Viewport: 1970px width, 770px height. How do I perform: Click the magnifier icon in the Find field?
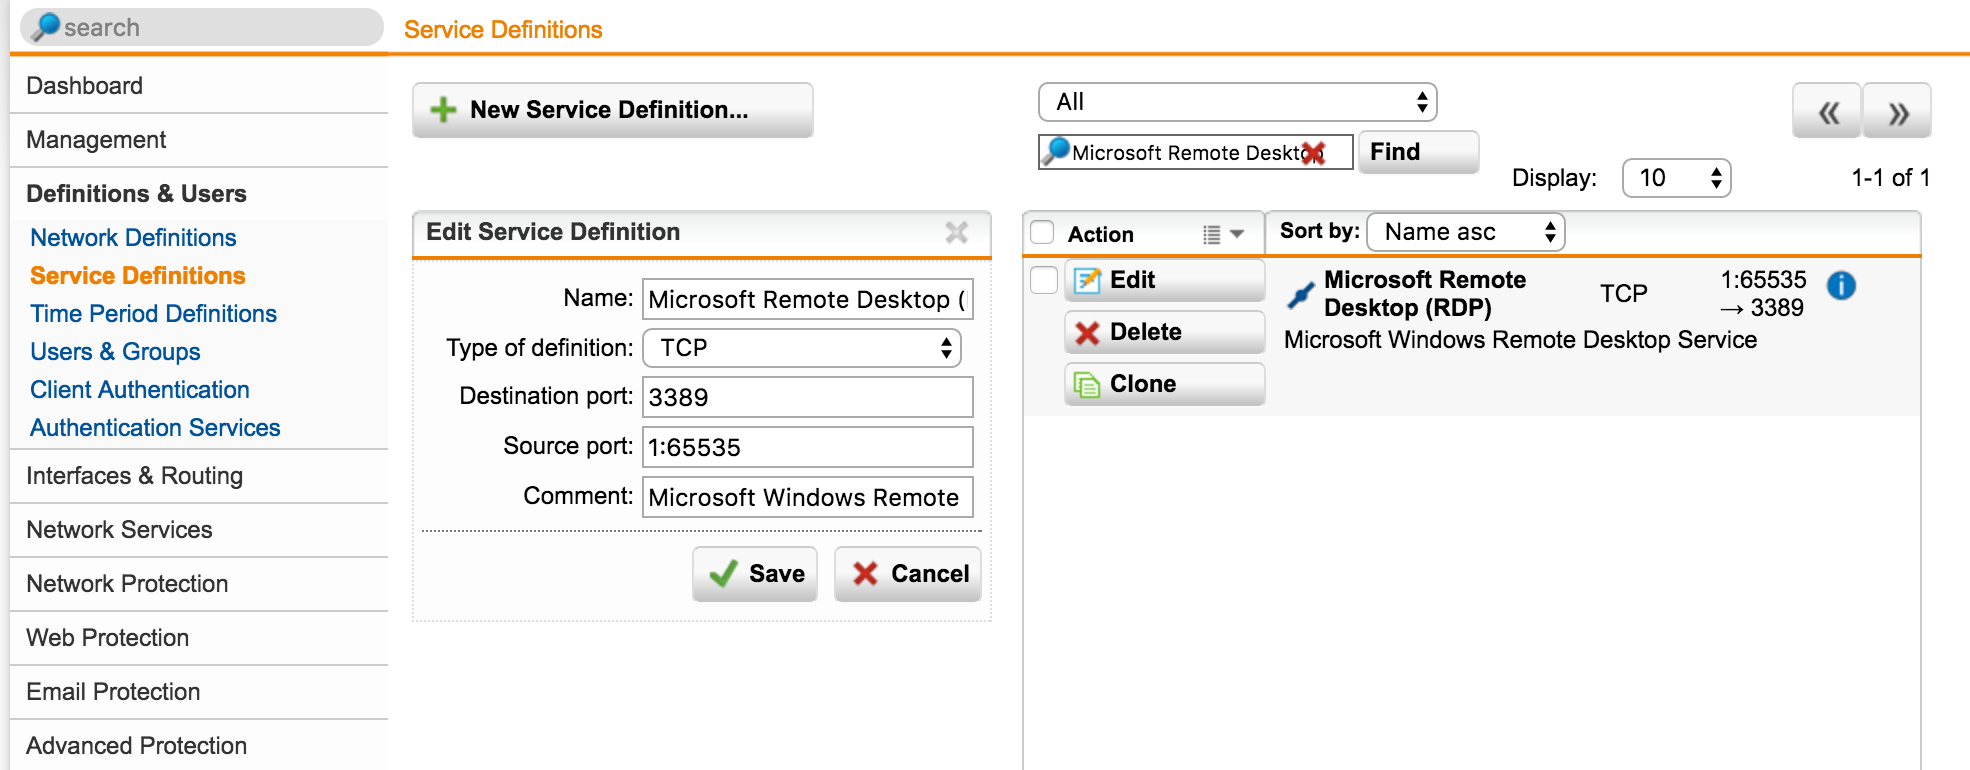(1056, 151)
